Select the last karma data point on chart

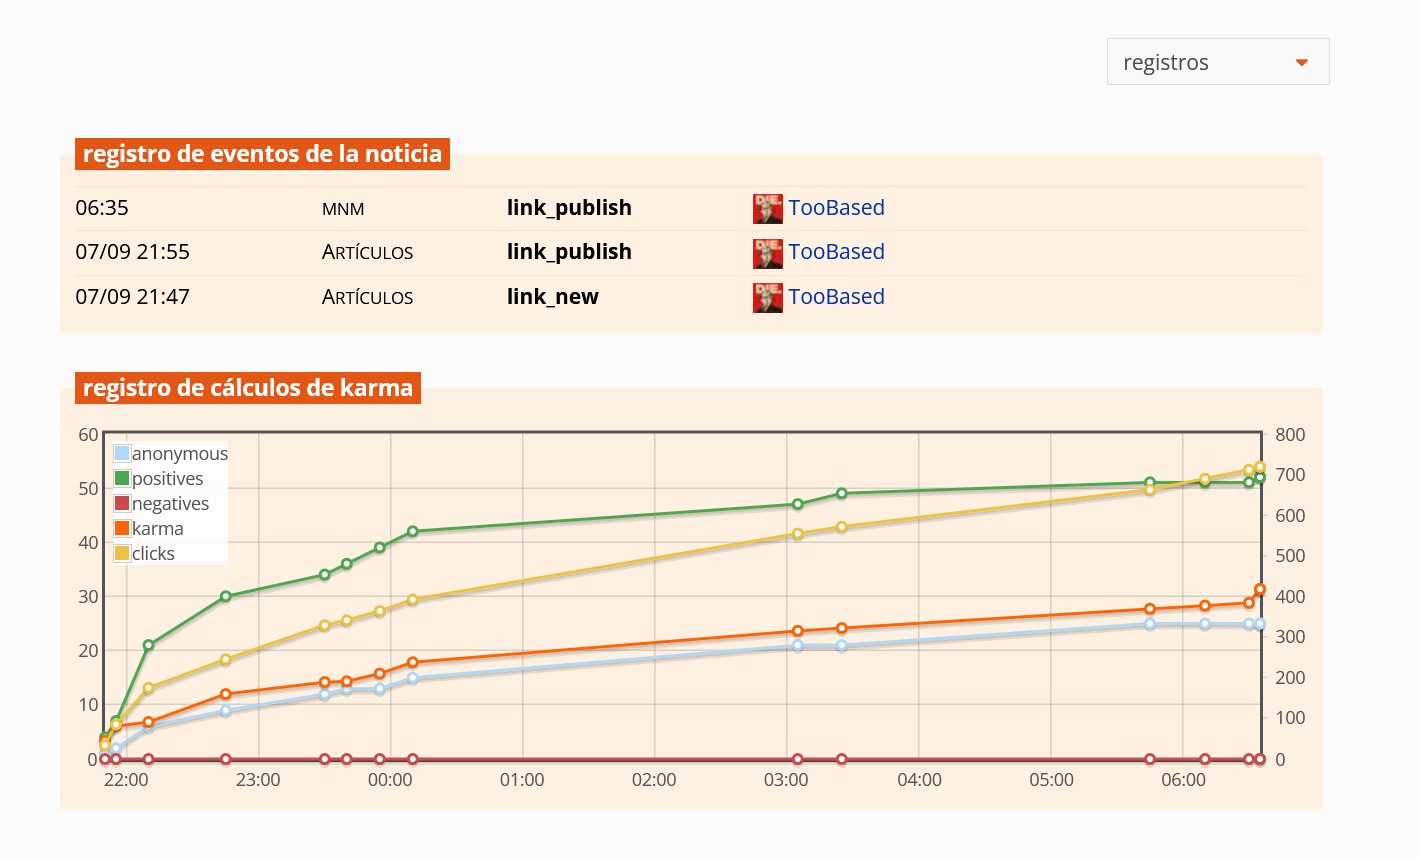[x=1260, y=590]
